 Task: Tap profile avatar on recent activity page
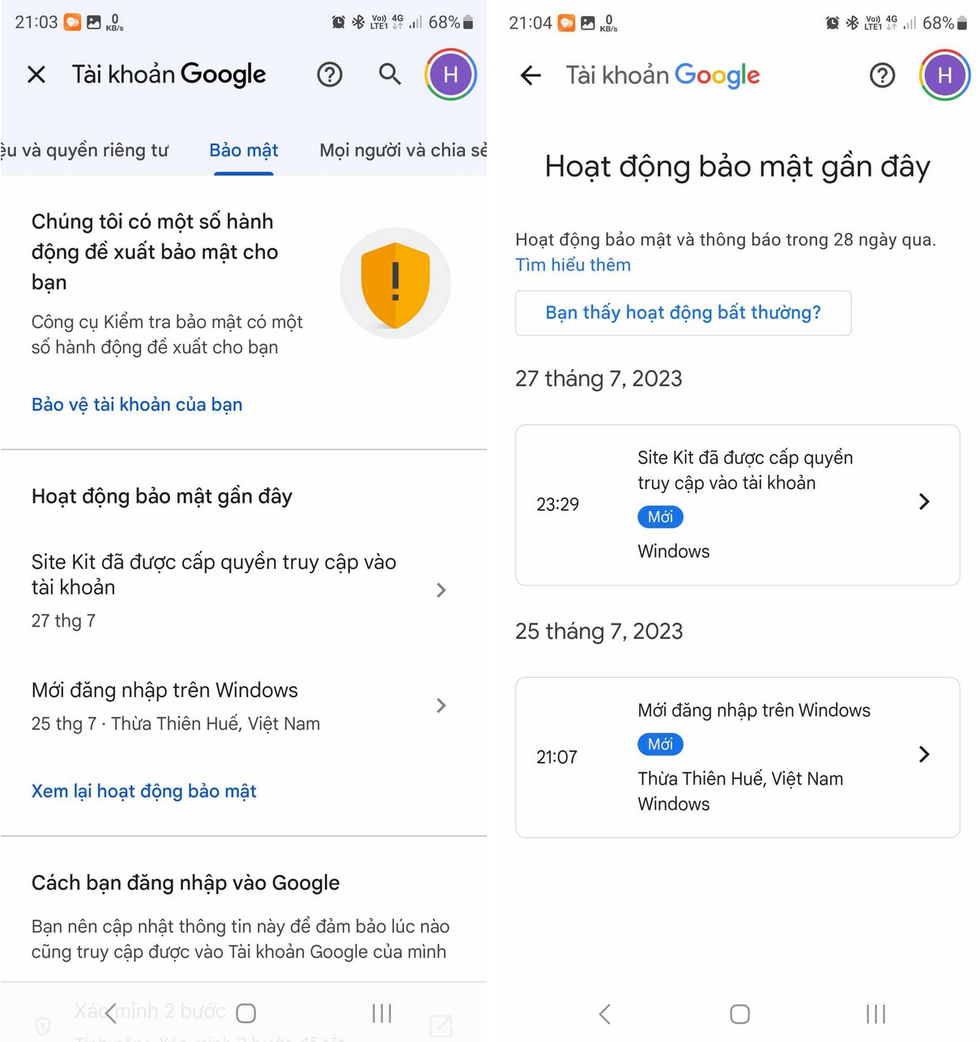pos(945,75)
